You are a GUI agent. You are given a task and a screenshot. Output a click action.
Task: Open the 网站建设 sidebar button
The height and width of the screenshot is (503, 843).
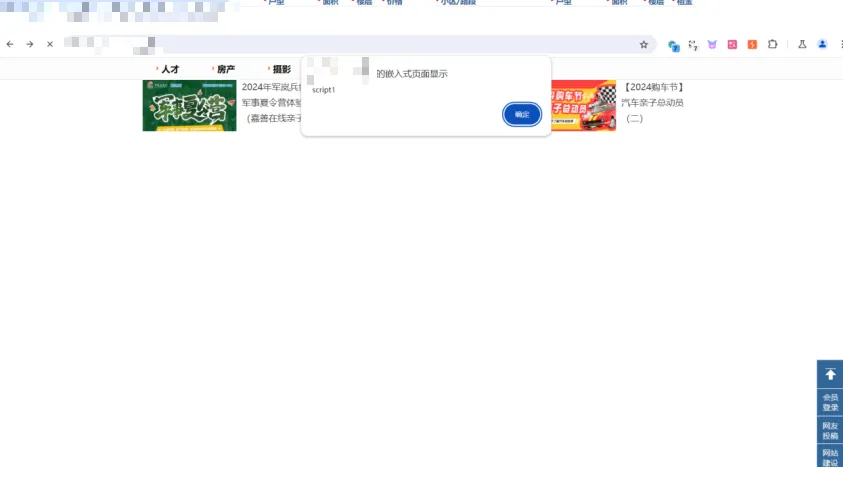(830, 457)
